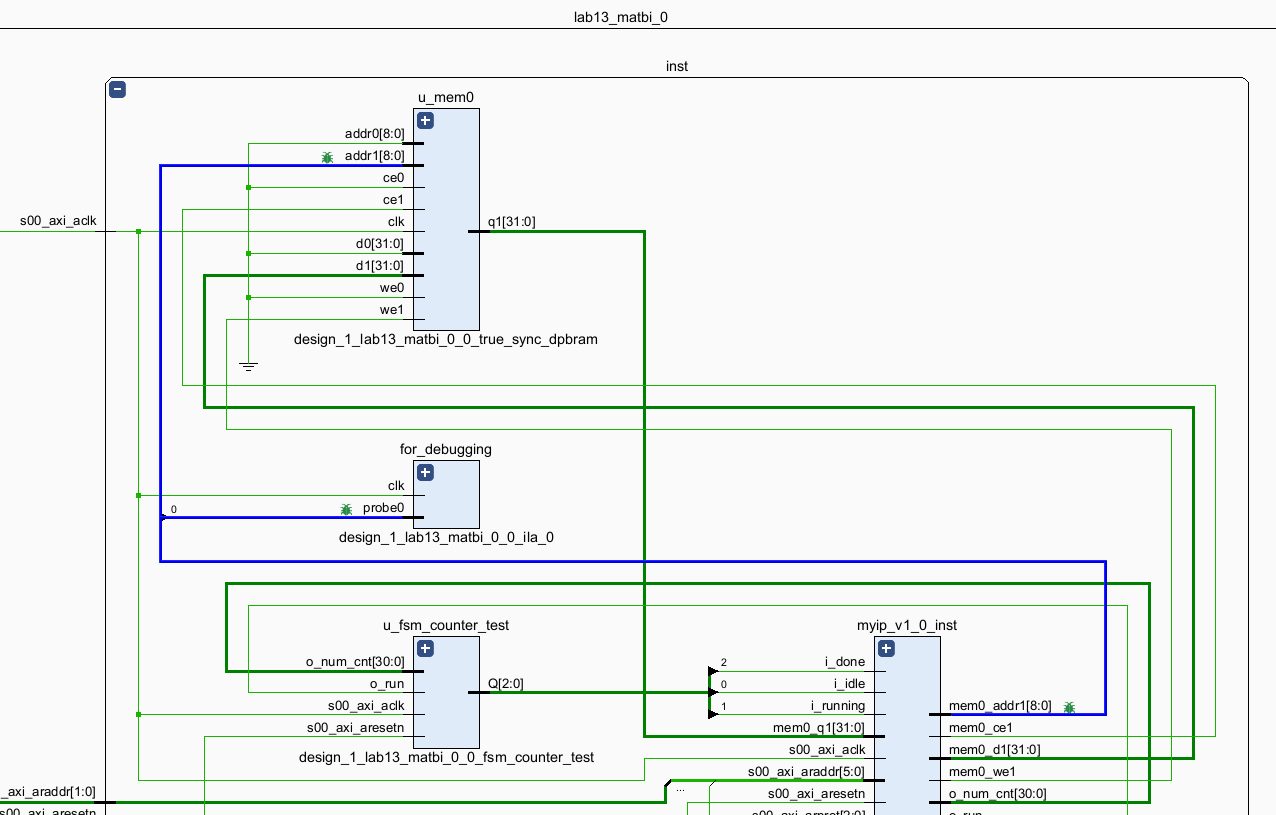Screen dimensions: 1276x815
Task: Click the inst hierarchy label
Action: (677, 66)
